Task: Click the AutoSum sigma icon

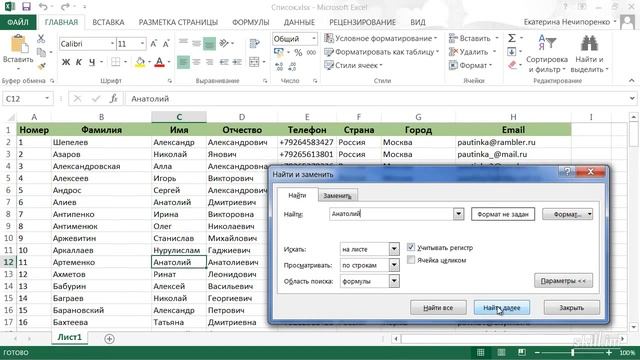Action: 511,38
